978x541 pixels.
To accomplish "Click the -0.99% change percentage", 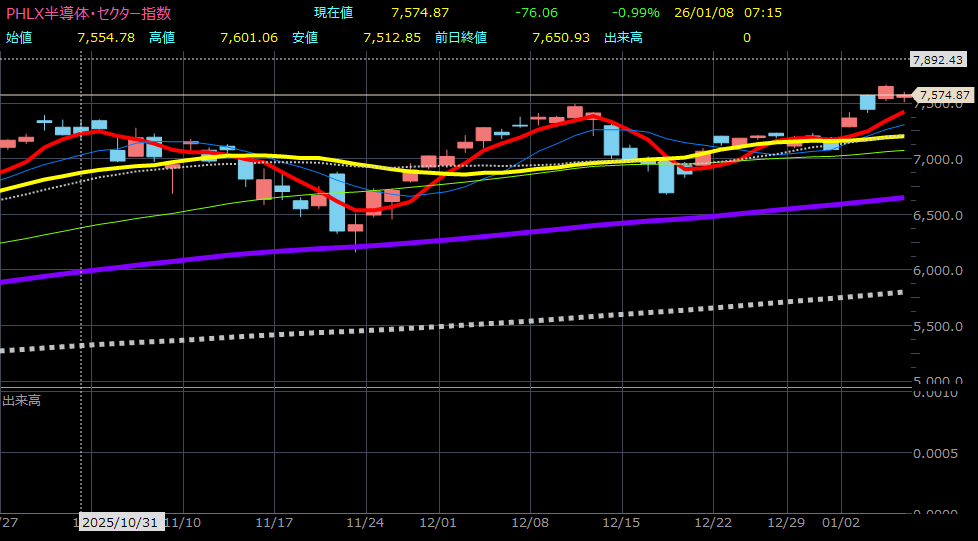I will (x=636, y=13).
